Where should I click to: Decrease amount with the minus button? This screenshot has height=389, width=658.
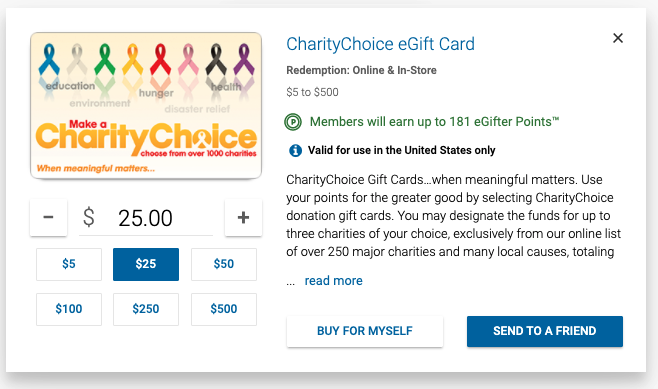pos(48,217)
